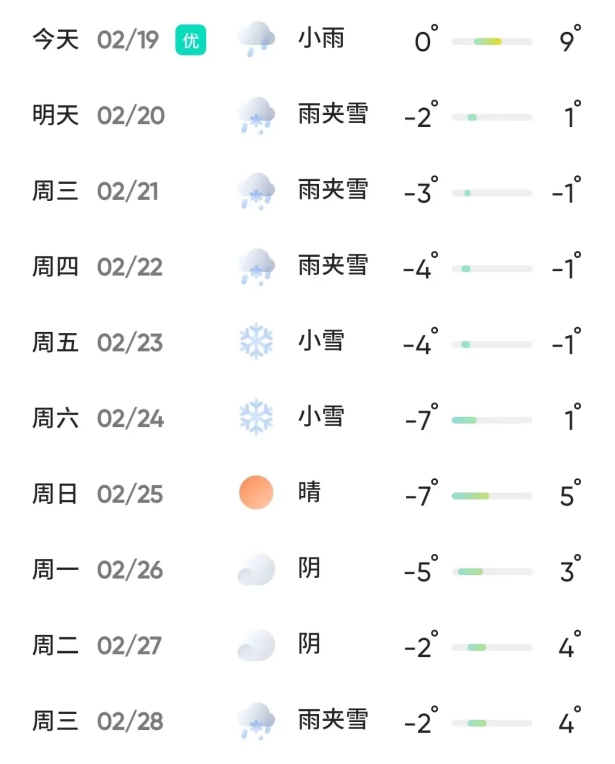The height and width of the screenshot is (764, 615).
Task: Tap the 小雪 label for 周六
Action: [x=321, y=416]
